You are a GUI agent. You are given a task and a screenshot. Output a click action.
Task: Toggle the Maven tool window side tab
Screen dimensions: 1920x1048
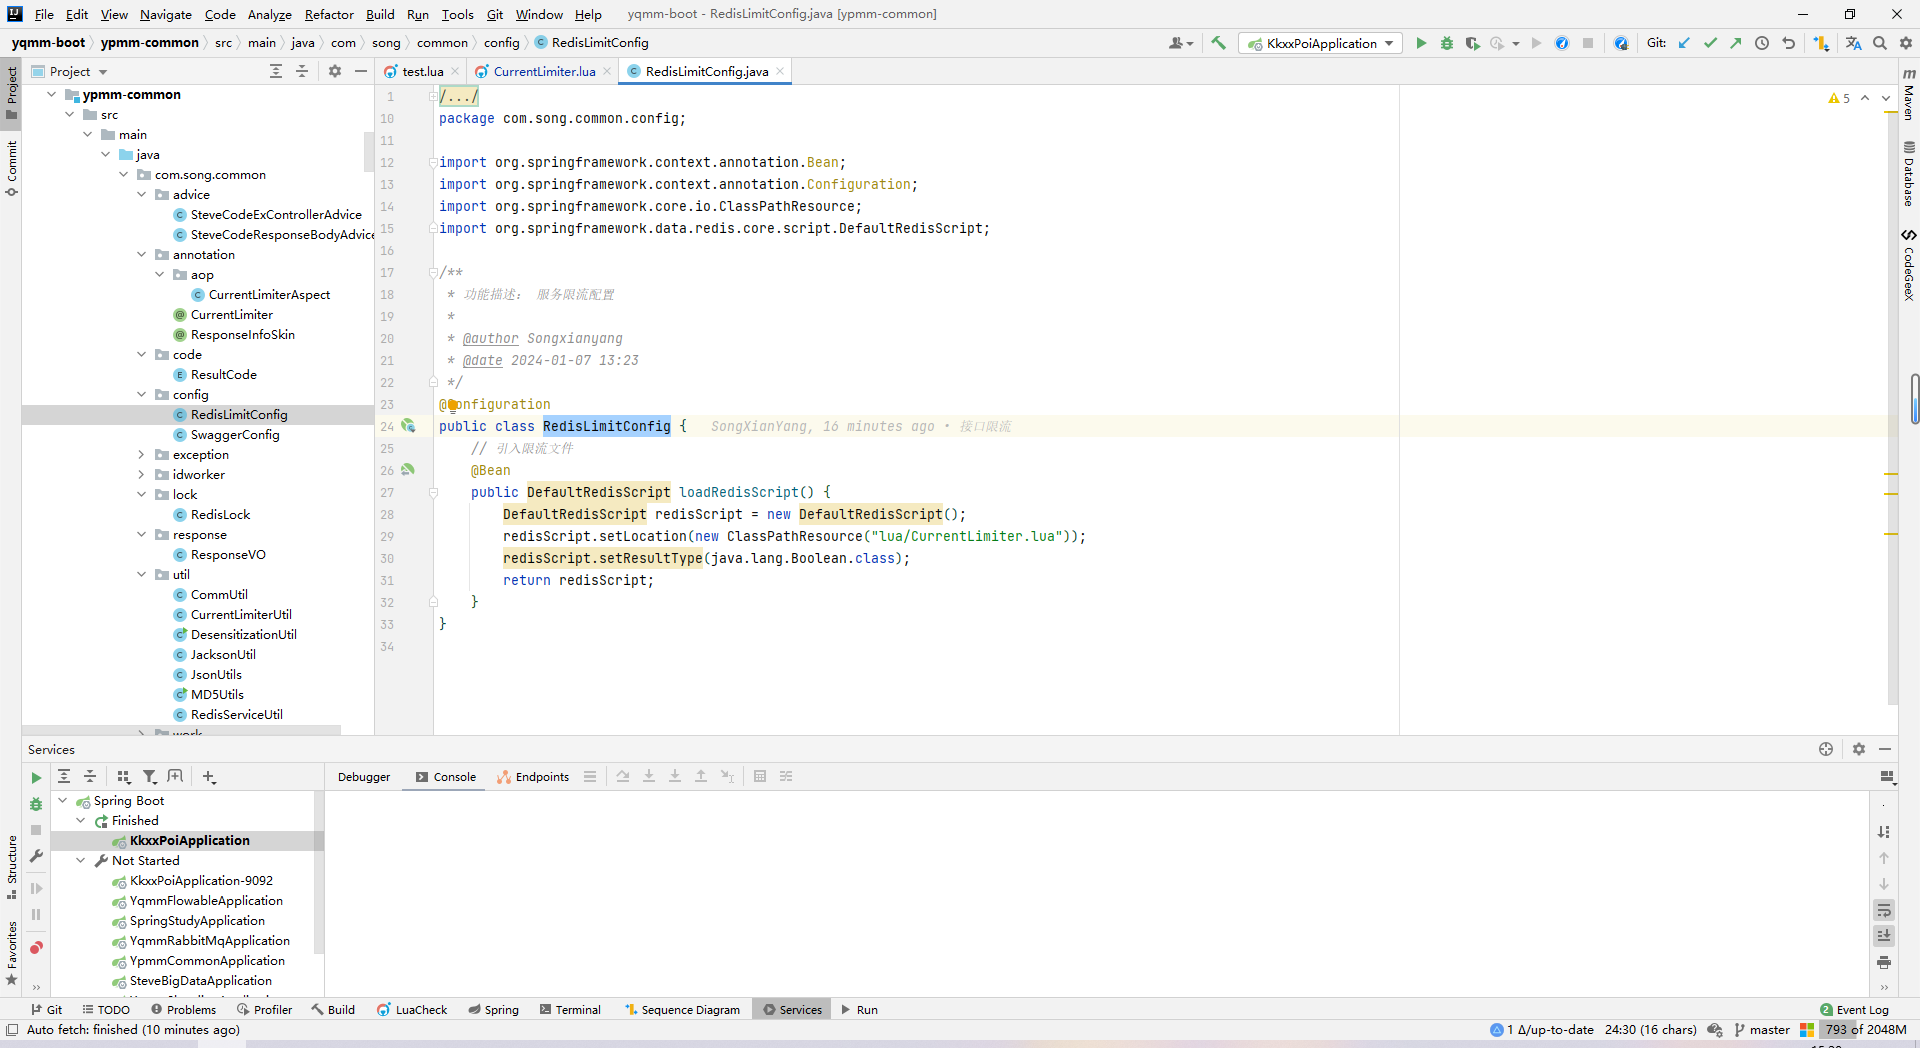coord(1908,93)
